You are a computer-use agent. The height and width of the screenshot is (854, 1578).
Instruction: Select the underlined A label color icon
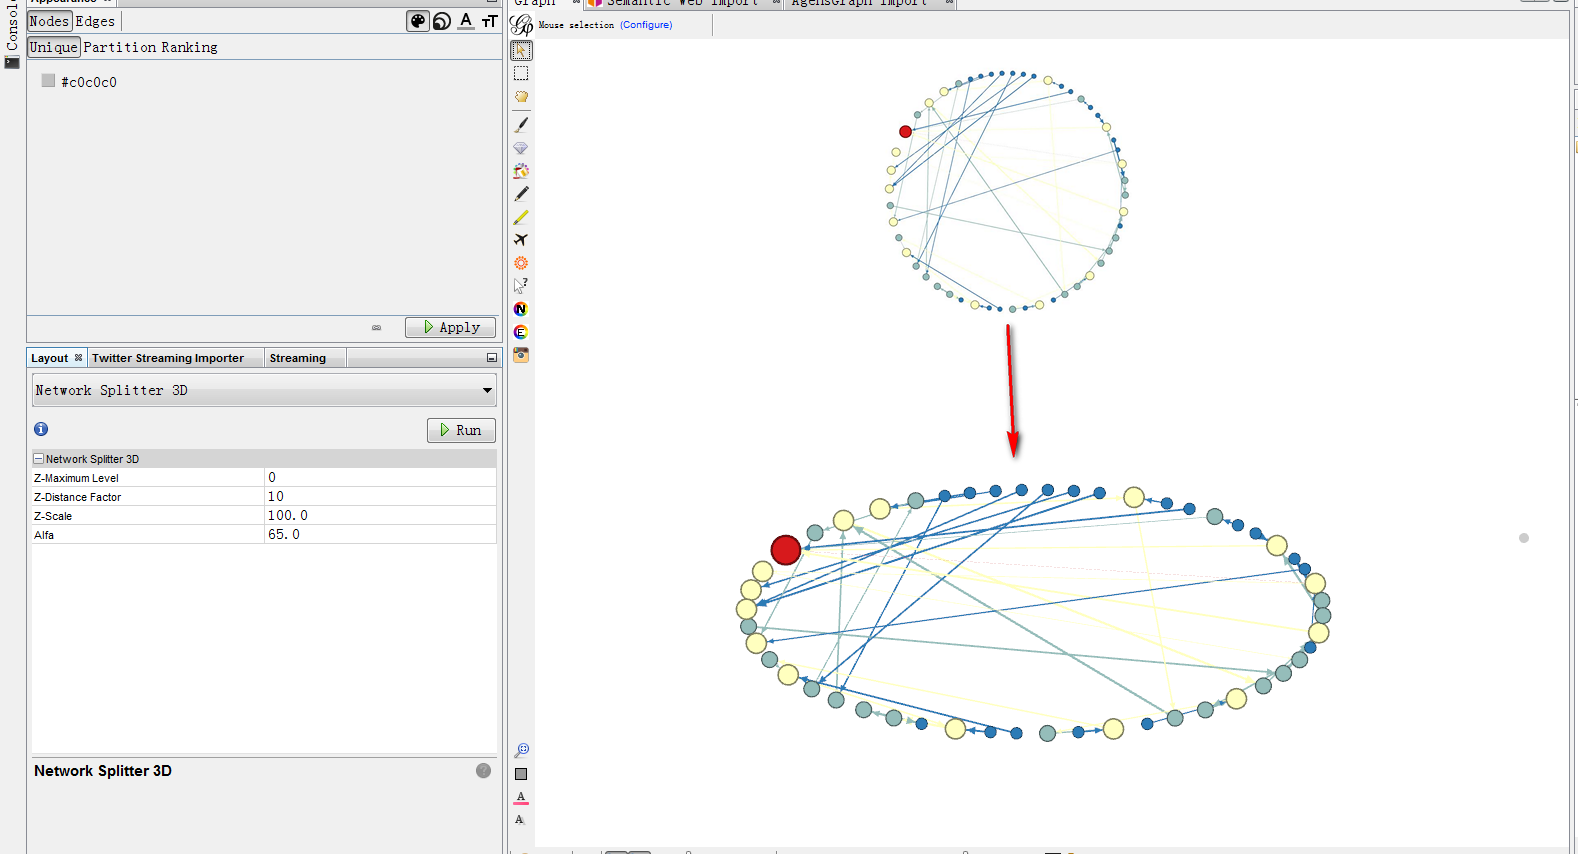point(466,21)
